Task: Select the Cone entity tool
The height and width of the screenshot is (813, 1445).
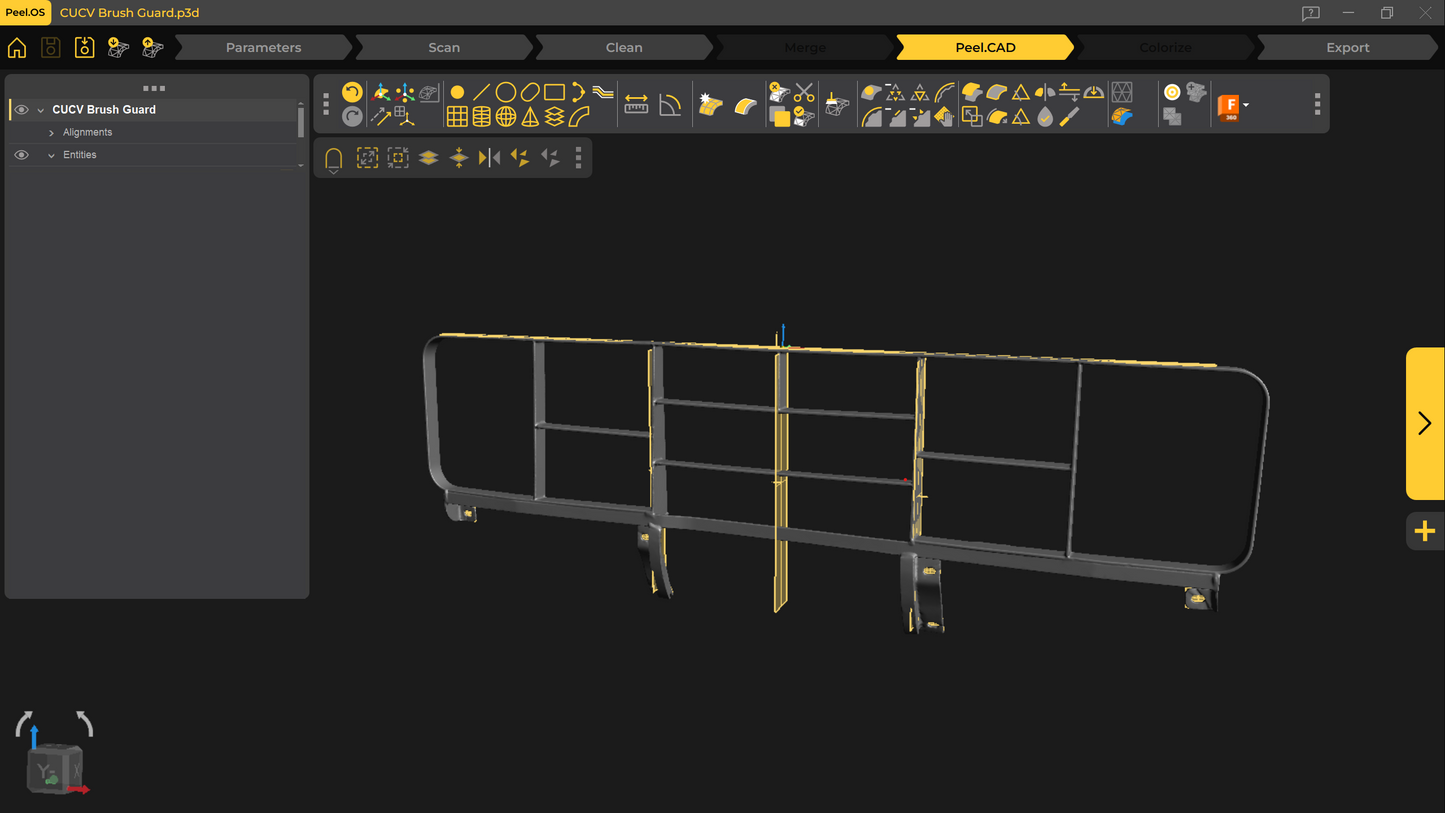Action: point(530,117)
